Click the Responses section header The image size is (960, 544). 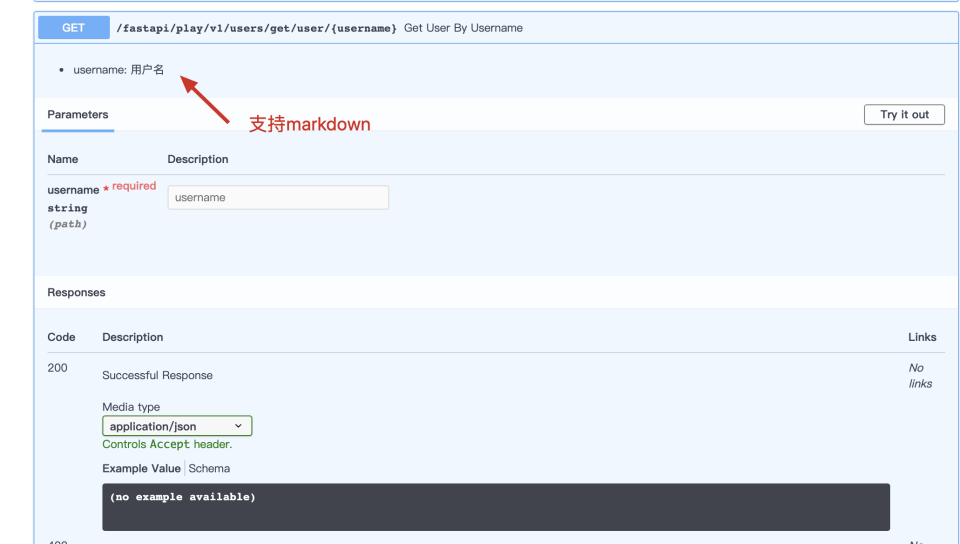click(x=77, y=292)
